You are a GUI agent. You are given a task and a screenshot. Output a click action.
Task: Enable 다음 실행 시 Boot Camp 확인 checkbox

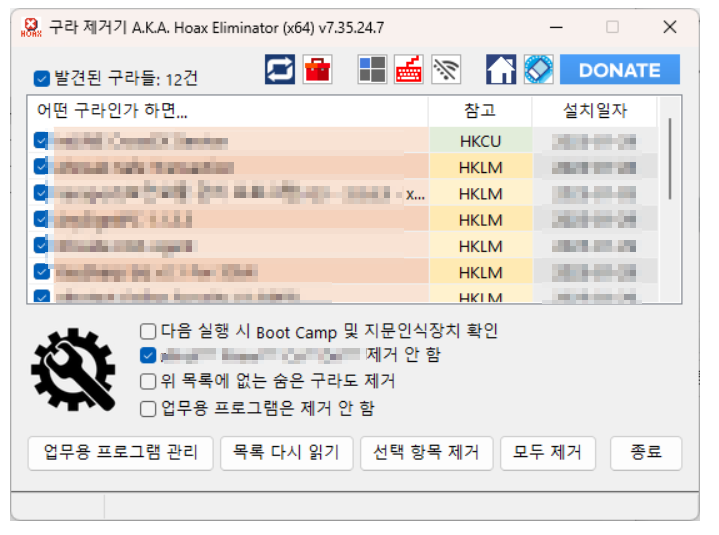[x=148, y=331]
